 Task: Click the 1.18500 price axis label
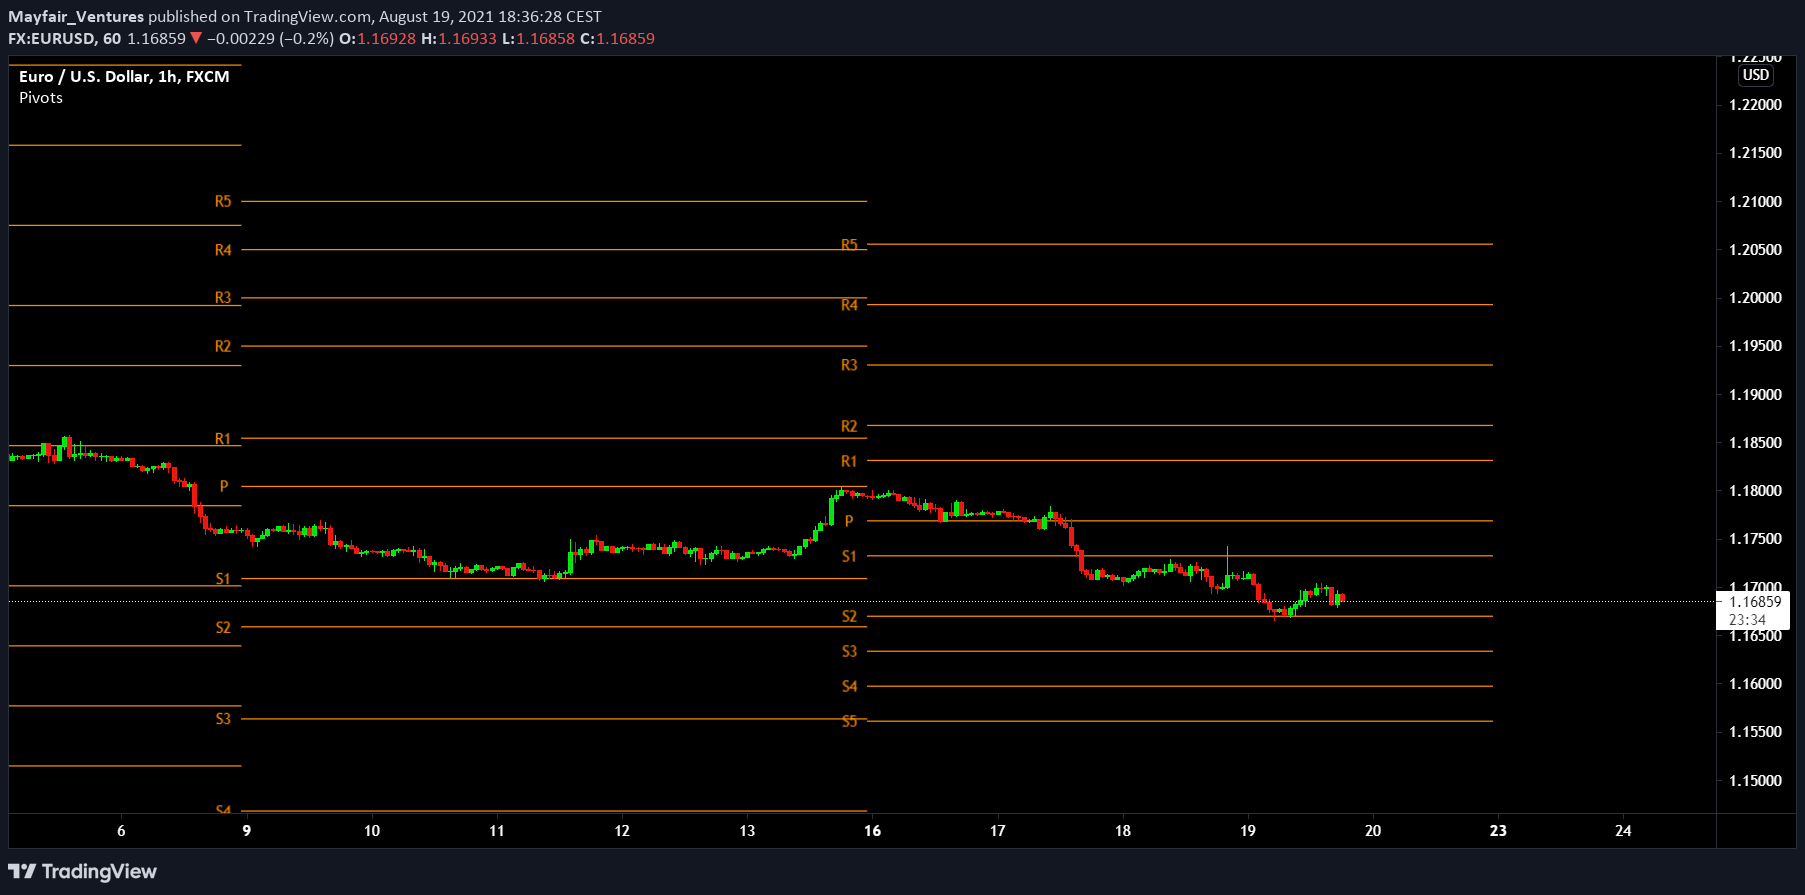[1755, 443]
